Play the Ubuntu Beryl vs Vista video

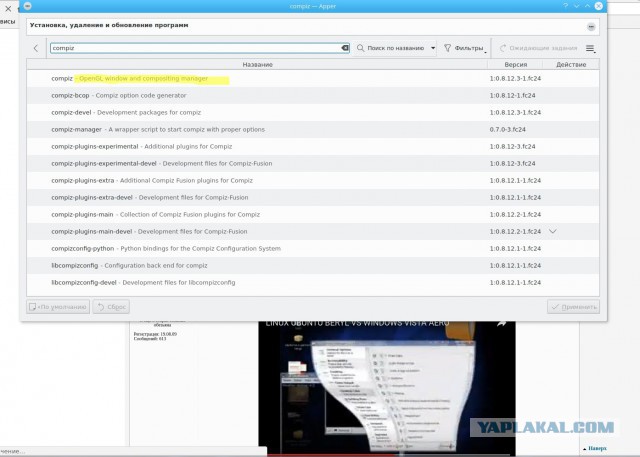pyautogui.click(x=387, y=388)
